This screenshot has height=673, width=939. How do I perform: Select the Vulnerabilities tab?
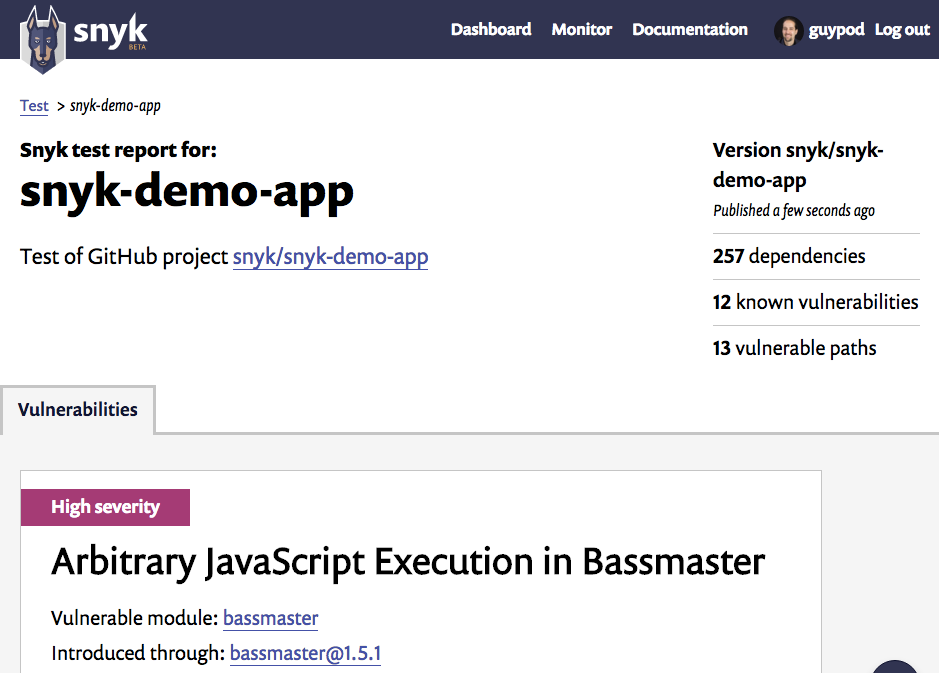click(78, 410)
